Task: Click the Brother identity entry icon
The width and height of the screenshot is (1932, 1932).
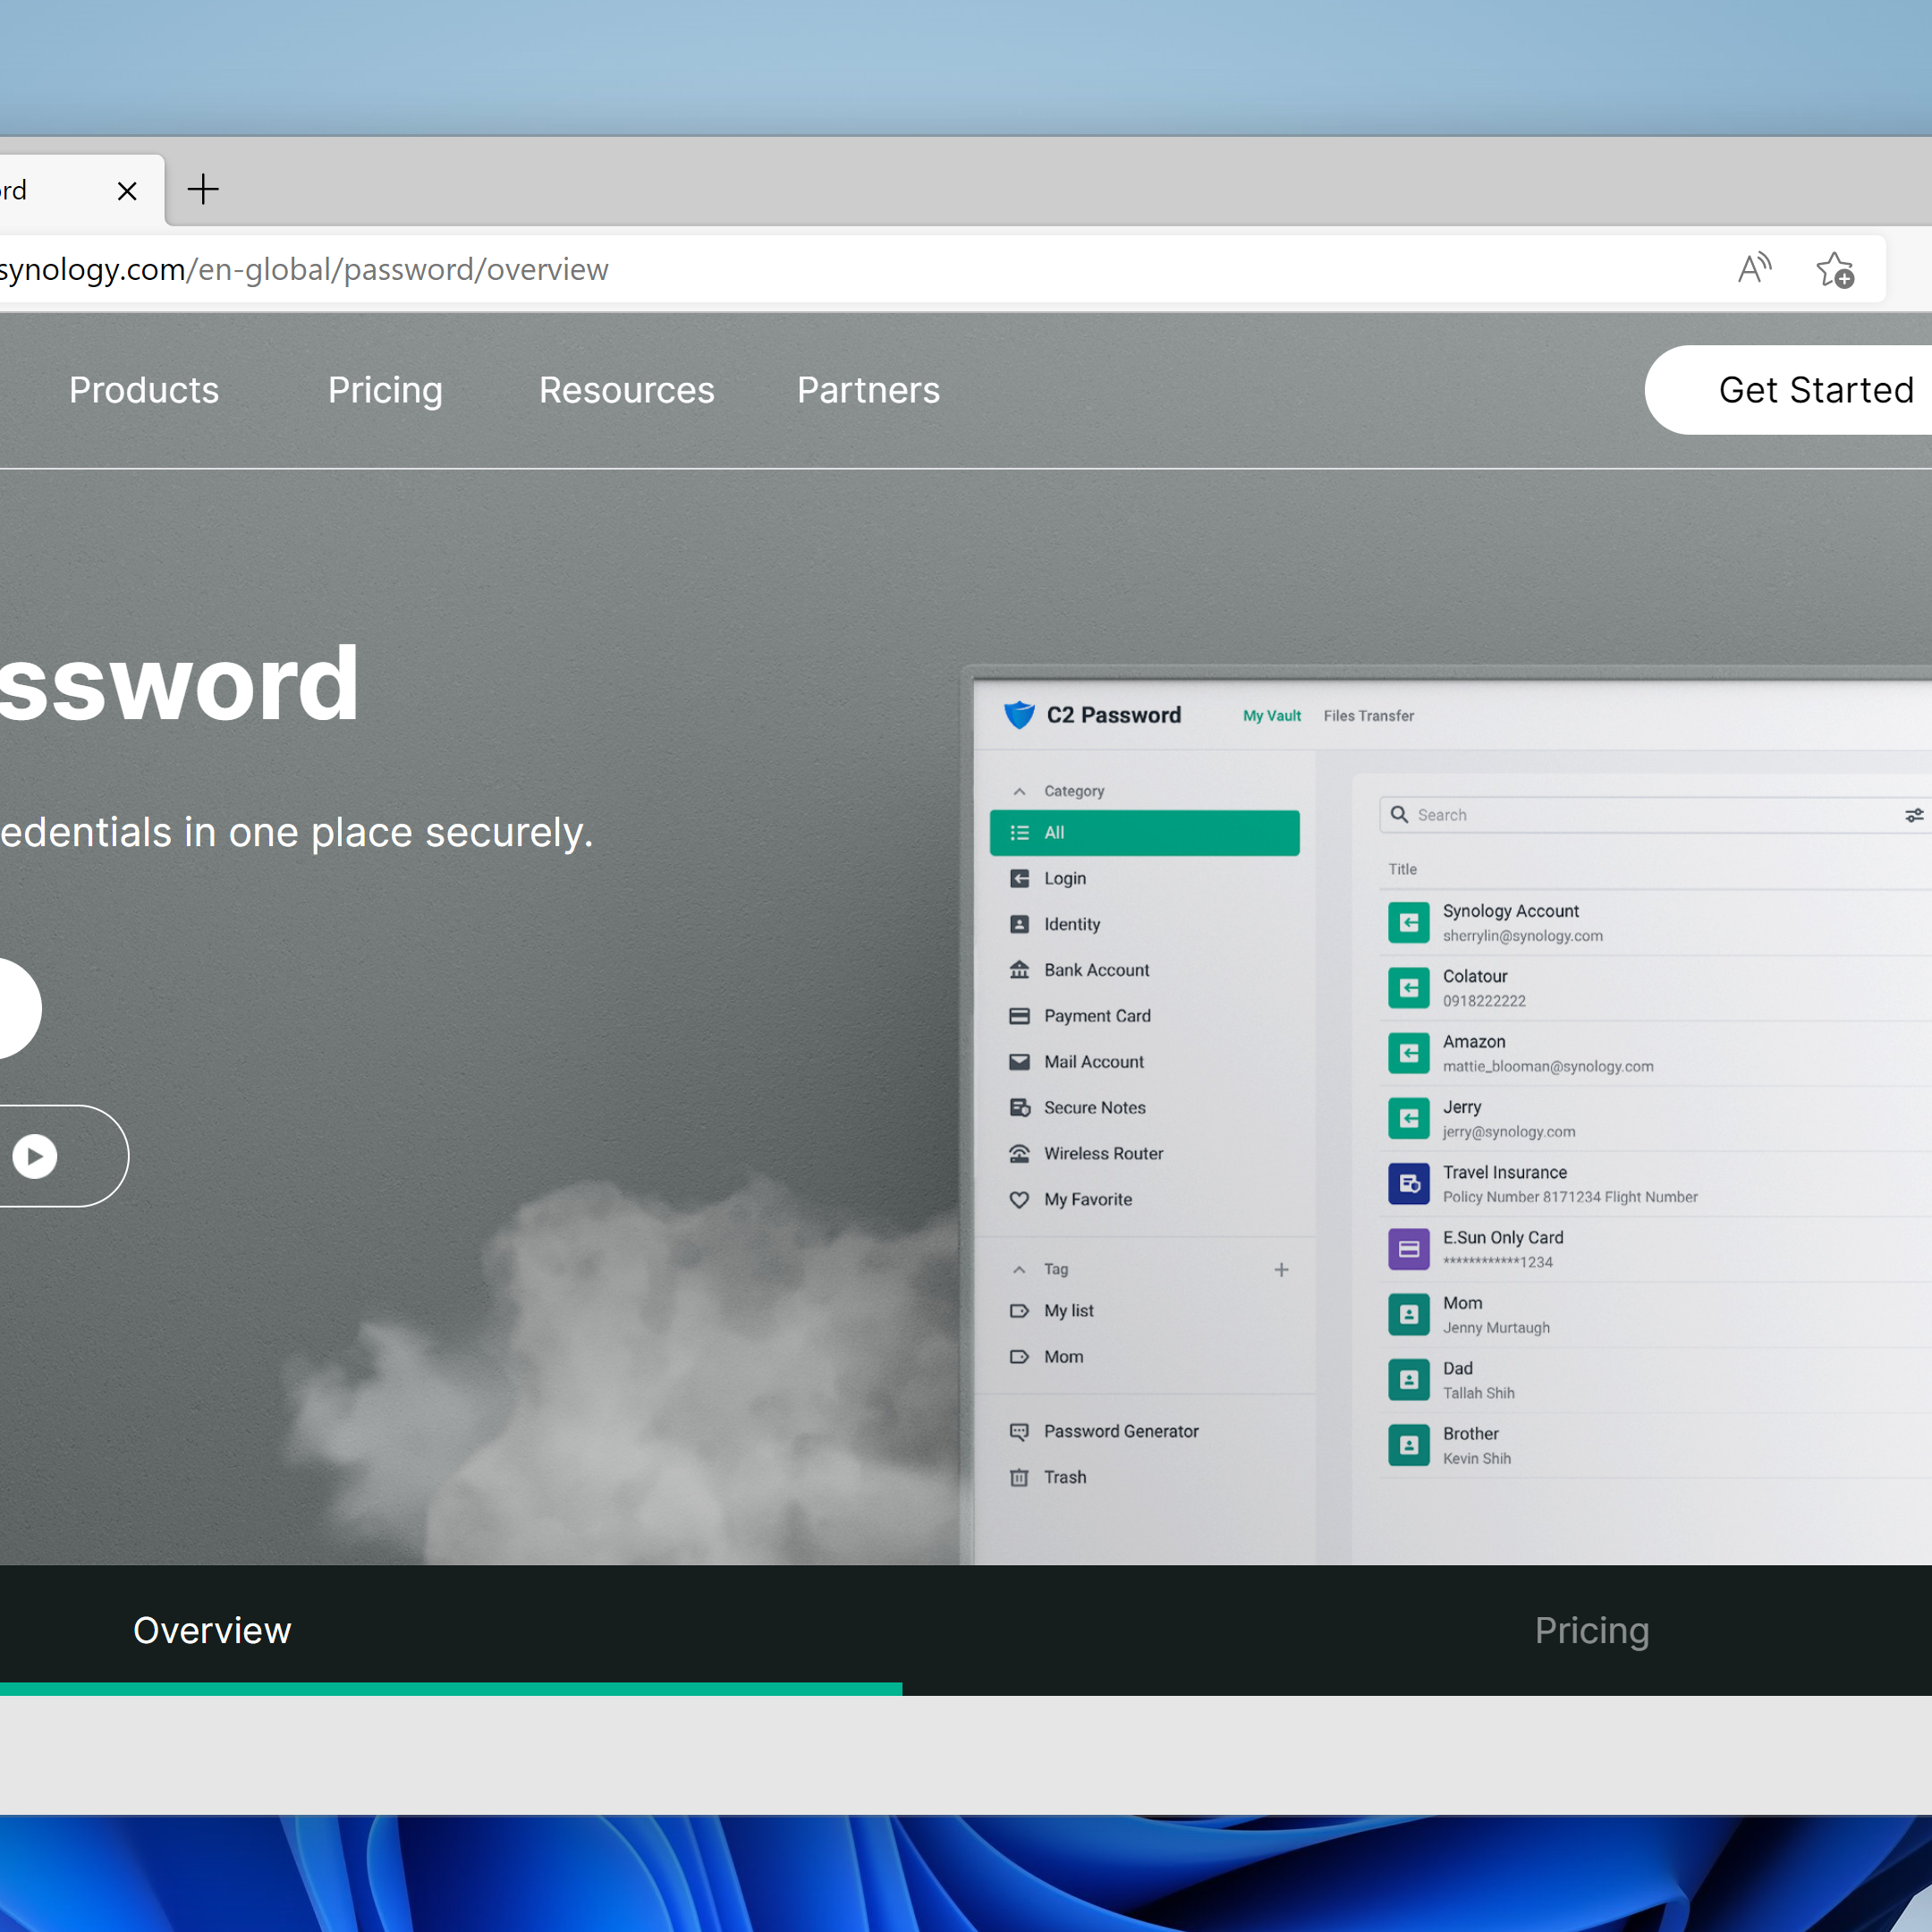Action: 1408,1445
